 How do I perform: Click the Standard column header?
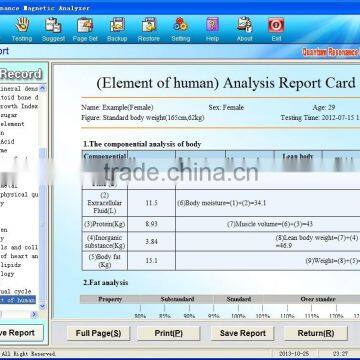pyautogui.click(x=239, y=299)
